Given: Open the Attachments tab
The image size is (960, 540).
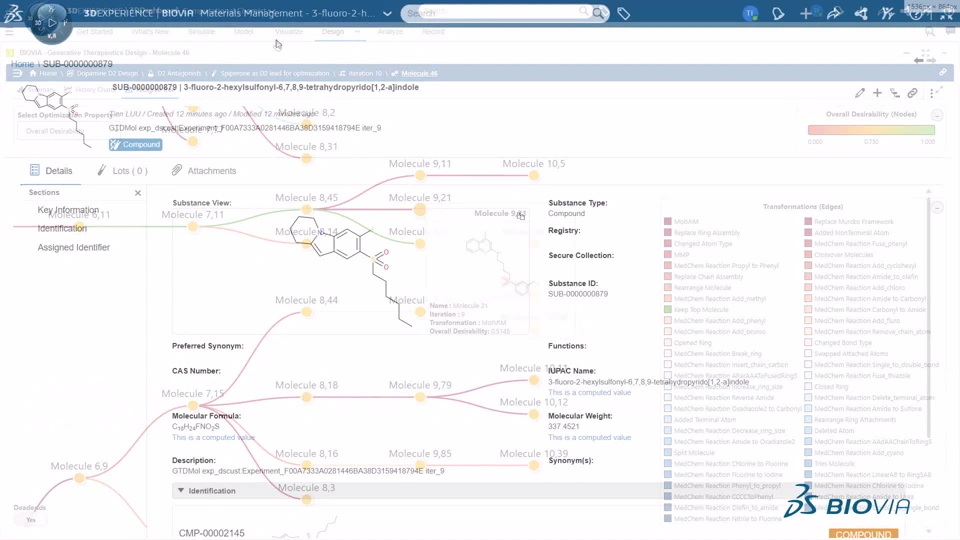Looking at the screenshot, I should pos(204,171).
